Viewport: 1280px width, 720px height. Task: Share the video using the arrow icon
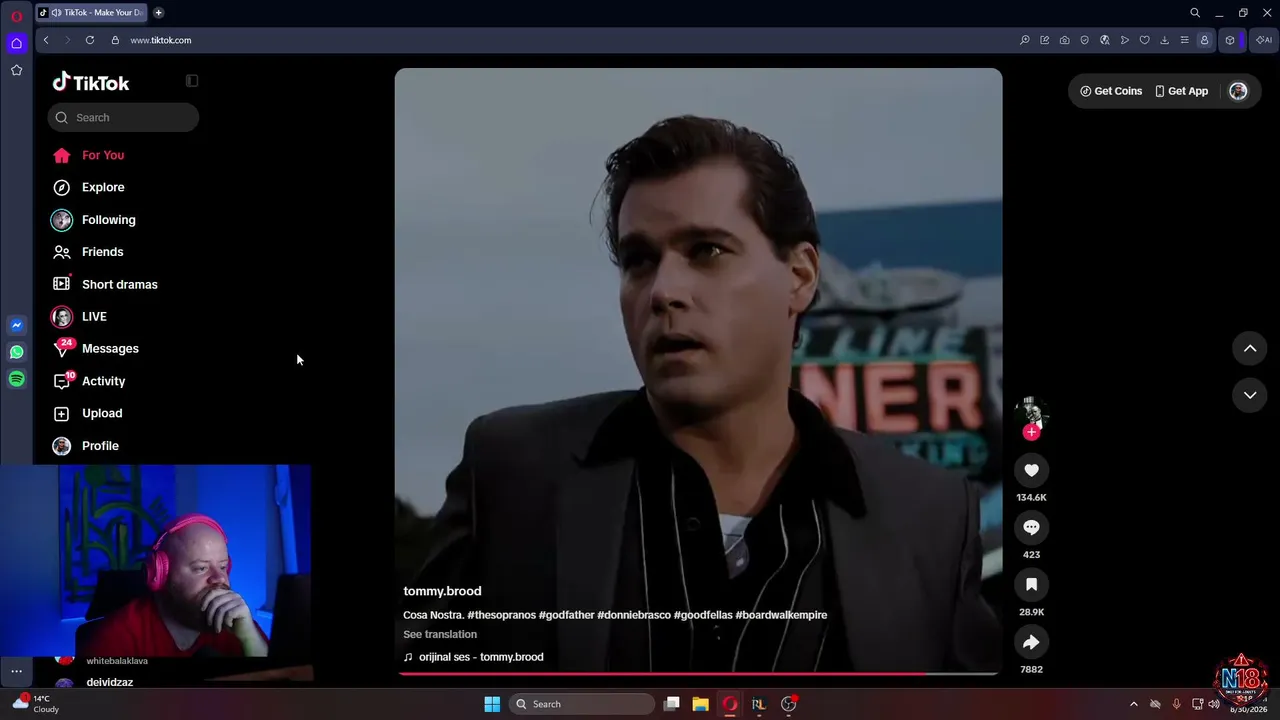click(x=1031, y=642)
